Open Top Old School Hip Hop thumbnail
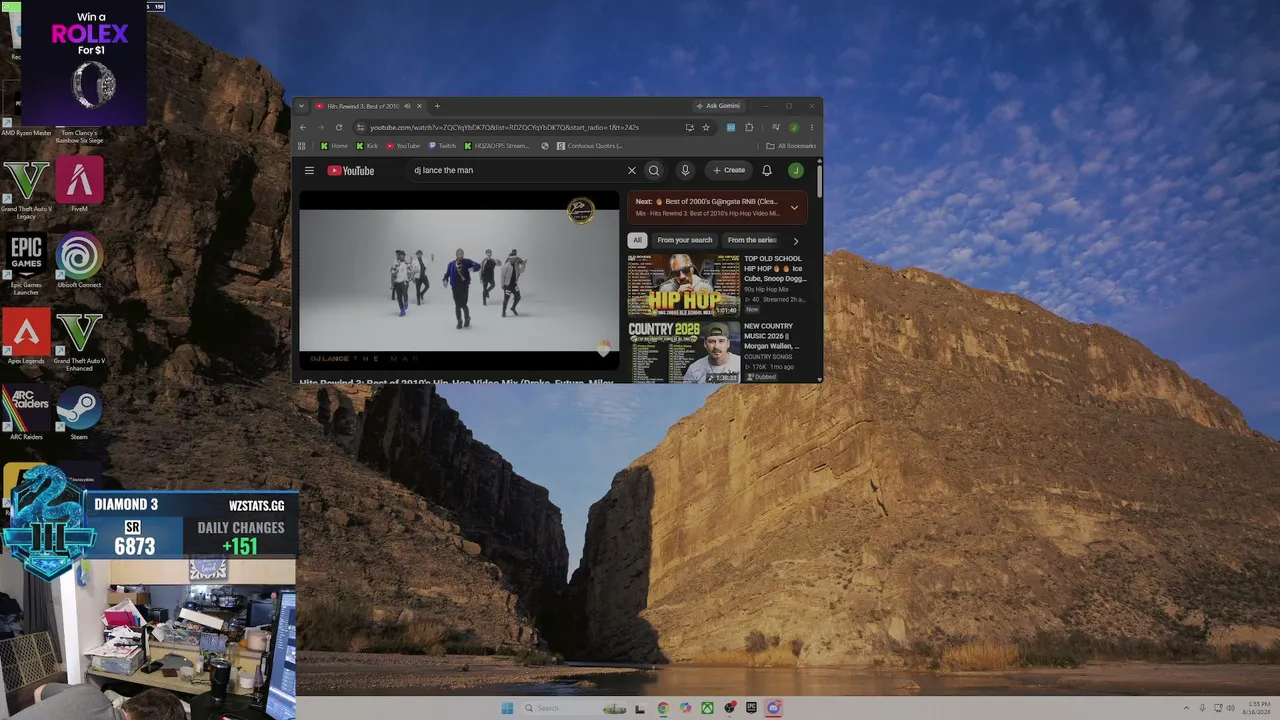1280x720 pixels. [x=684, y=285]
